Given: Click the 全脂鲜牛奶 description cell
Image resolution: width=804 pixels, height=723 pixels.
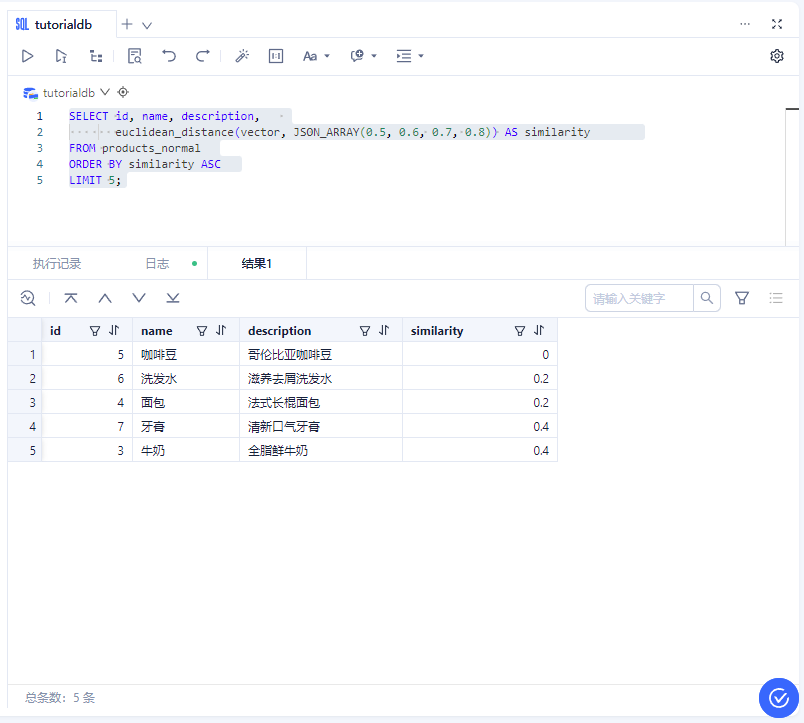Looking at the screenshot, I should (x=320, y=451).
